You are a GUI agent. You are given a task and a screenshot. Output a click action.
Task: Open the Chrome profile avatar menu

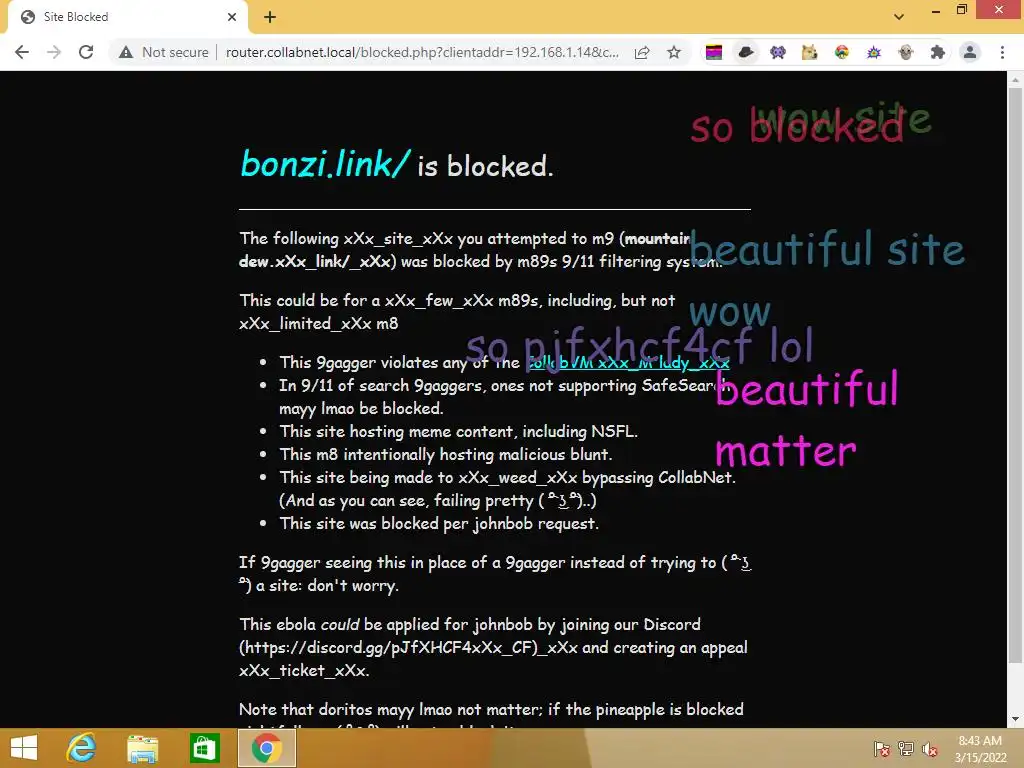pyautogui.click(x=970, y=52)
